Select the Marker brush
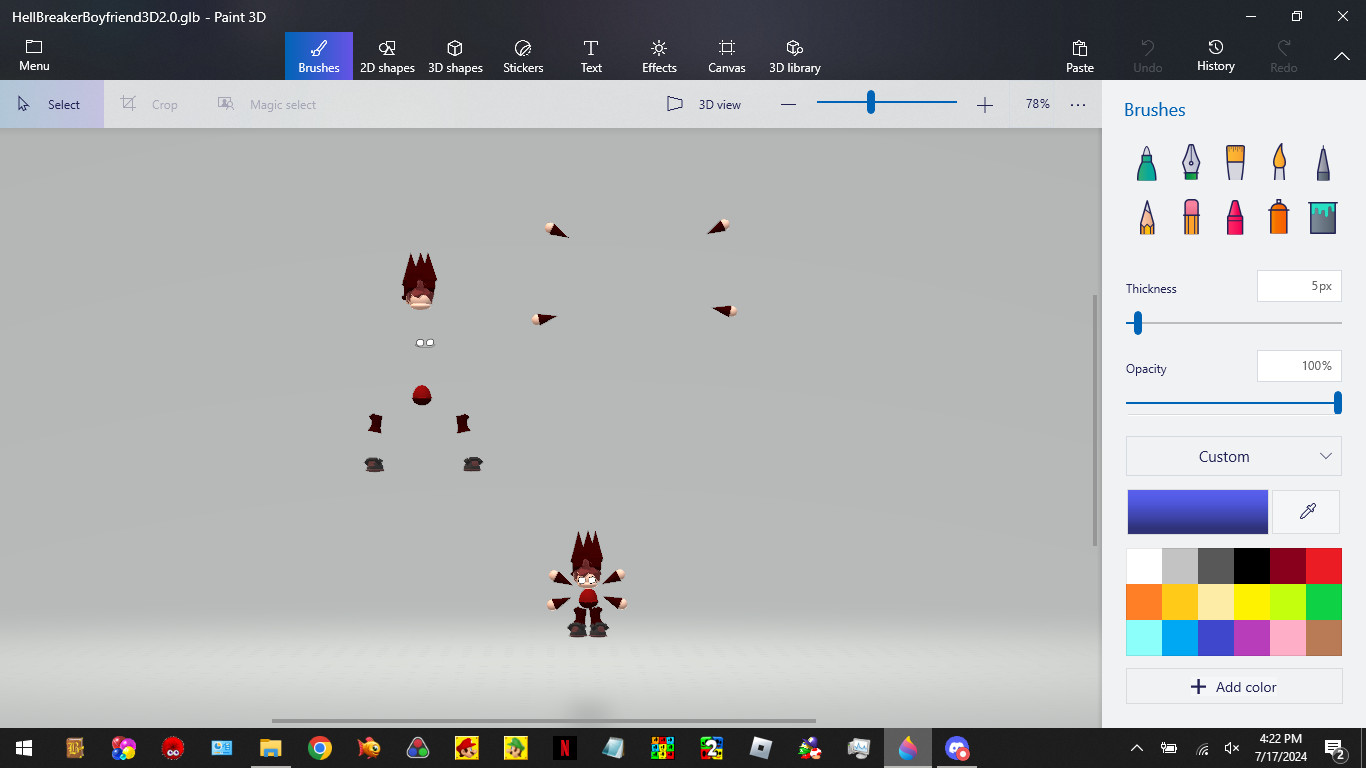 [x=1146, y=162]
